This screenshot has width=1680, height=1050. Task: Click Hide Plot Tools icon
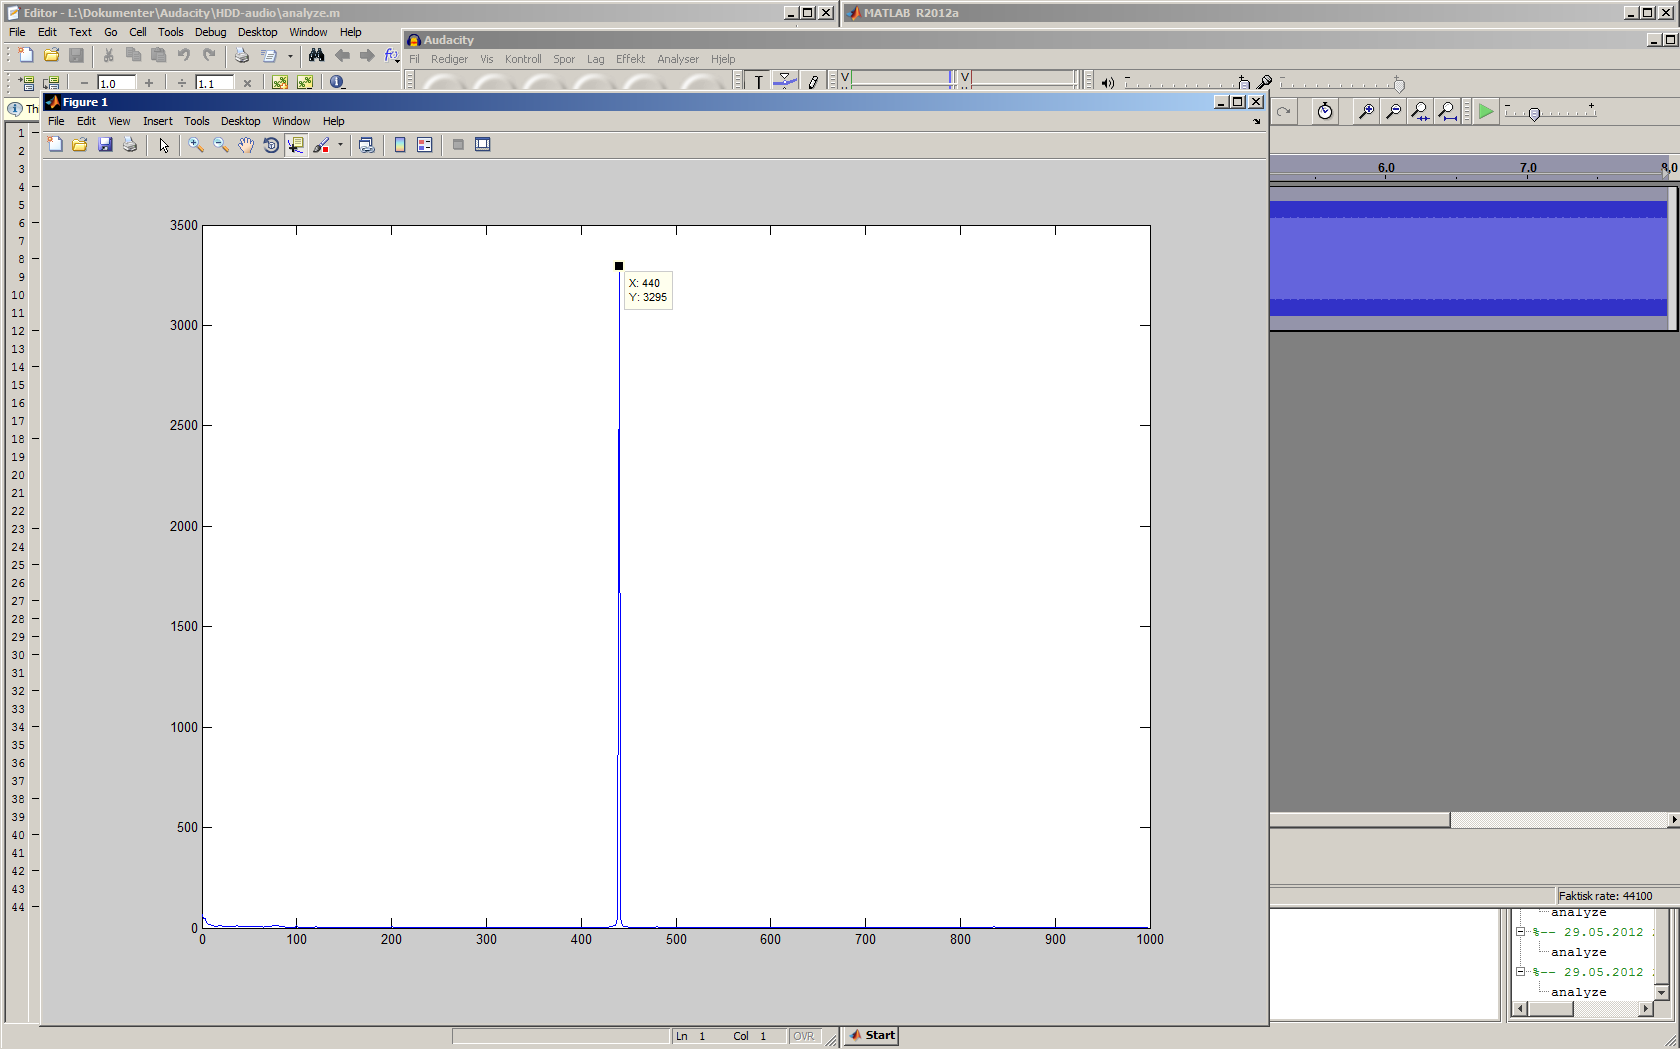(x=458, y=145)
